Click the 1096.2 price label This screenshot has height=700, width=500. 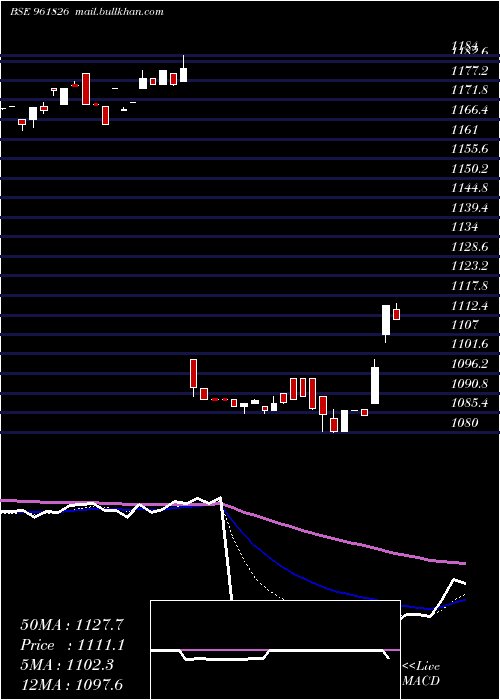point(469,363)
